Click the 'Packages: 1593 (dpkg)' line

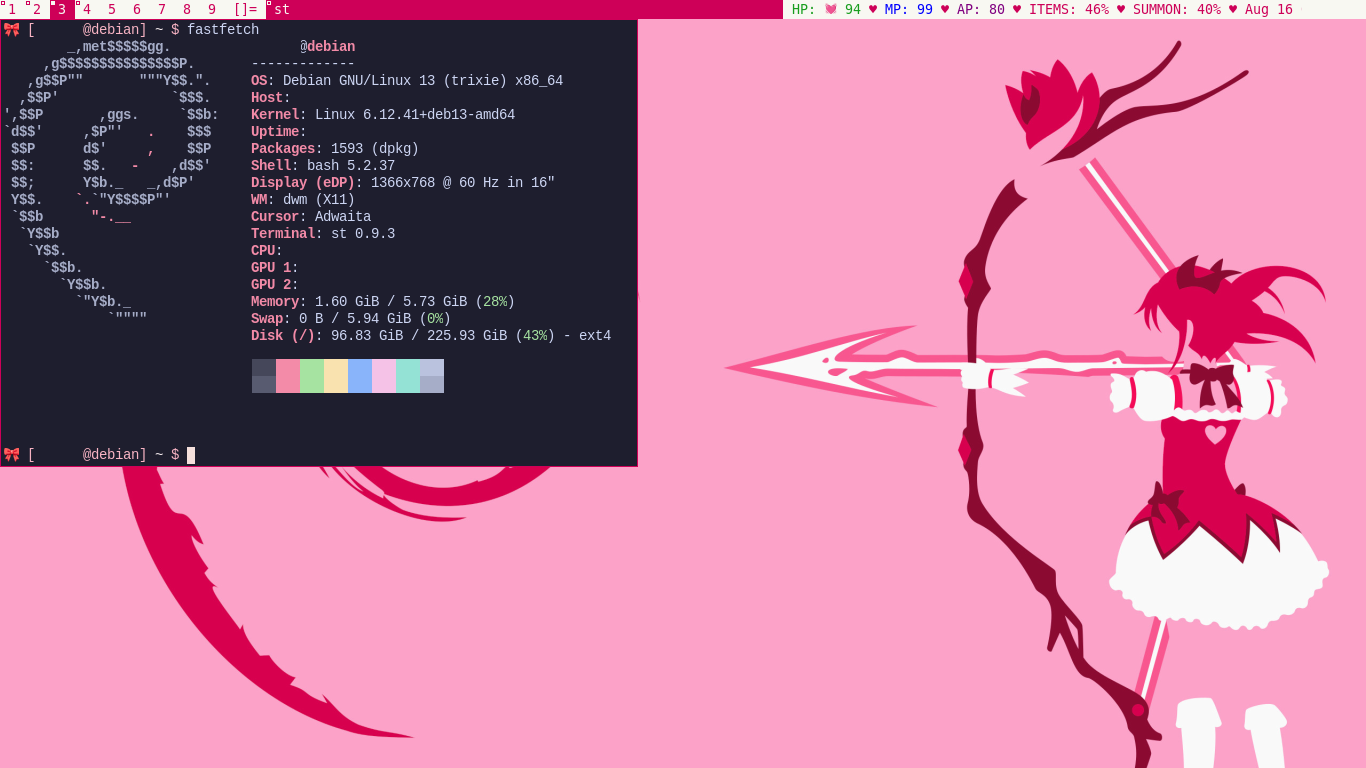point(335,149)
